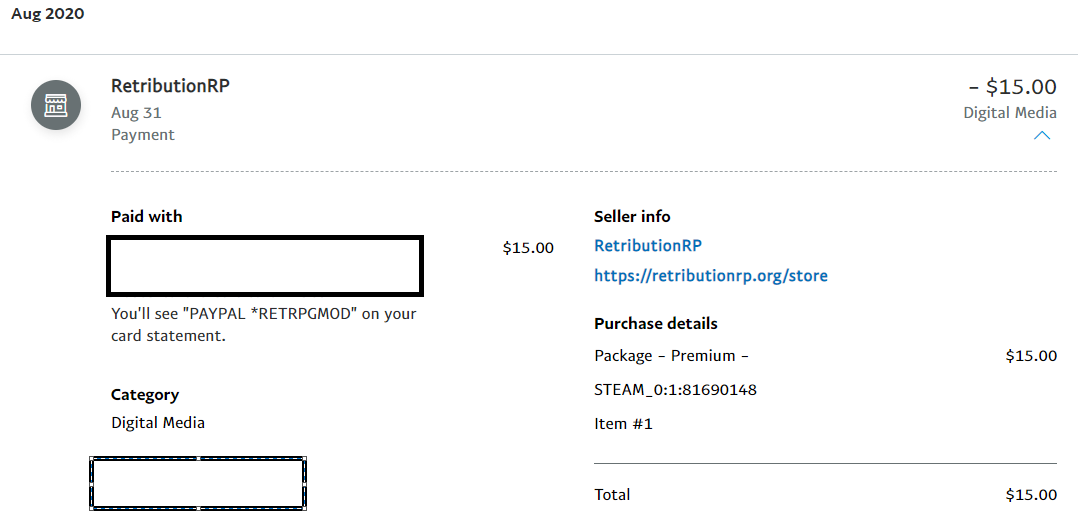The width and height of the screenshot is (1078, 528).
Task: Click the STEAM_0:1:81690148 identifier text
Action: pyautogui.click(x=675, y=390)
